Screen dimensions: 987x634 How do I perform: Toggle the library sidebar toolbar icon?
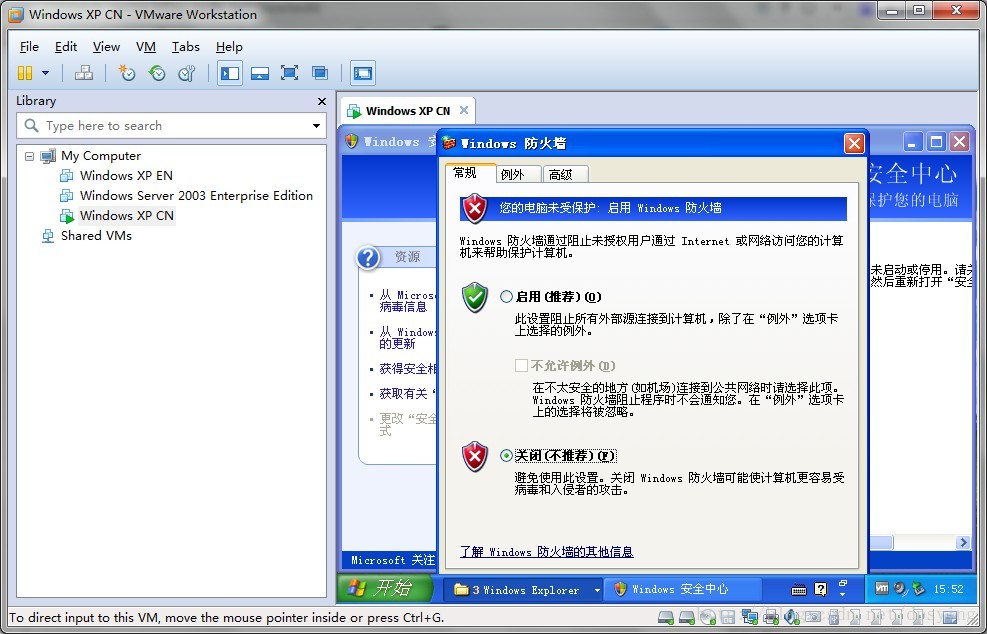pos(230,73)
